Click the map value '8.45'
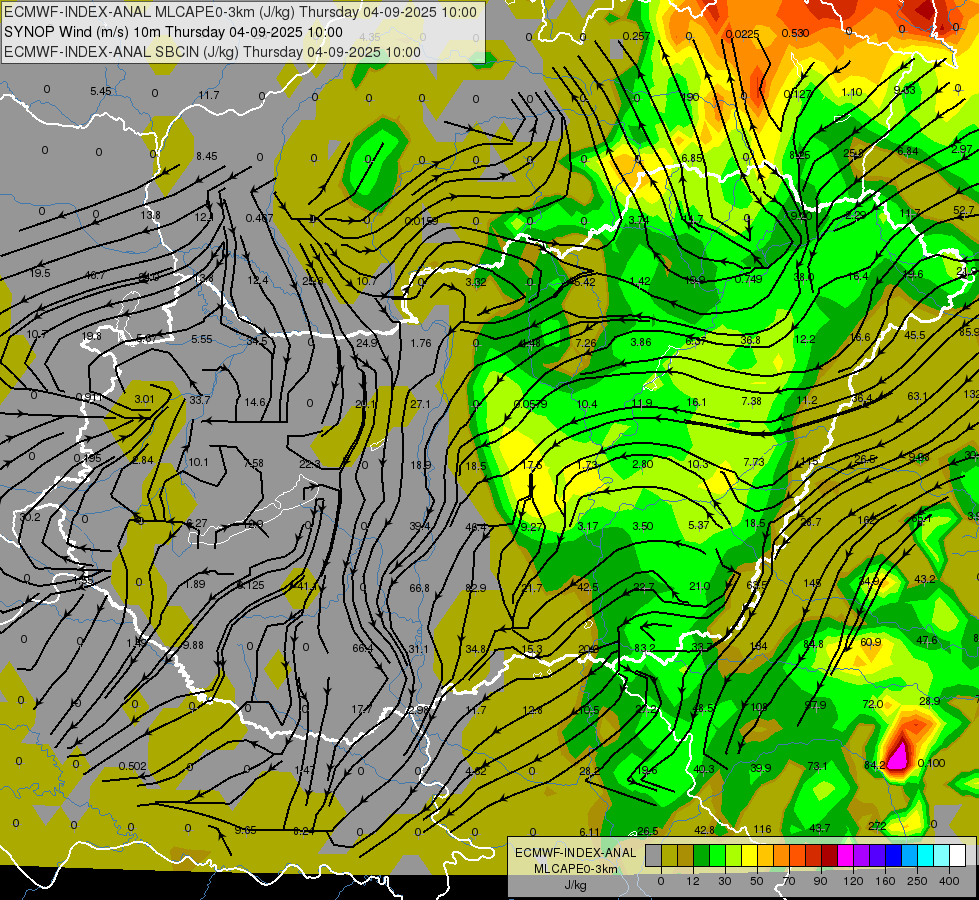The image size is (979, 900). tap(207, 156)
